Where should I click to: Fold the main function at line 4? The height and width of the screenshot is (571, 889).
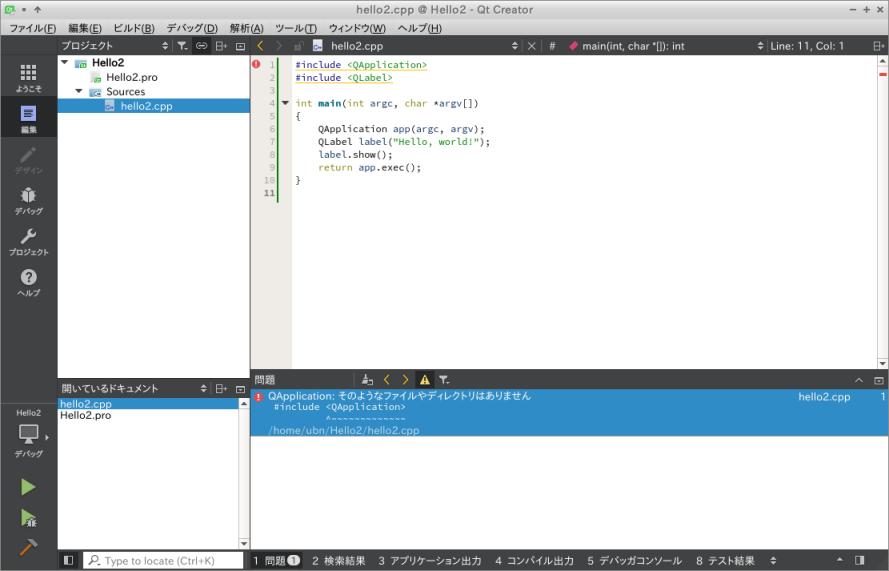[x=285, y=103]
